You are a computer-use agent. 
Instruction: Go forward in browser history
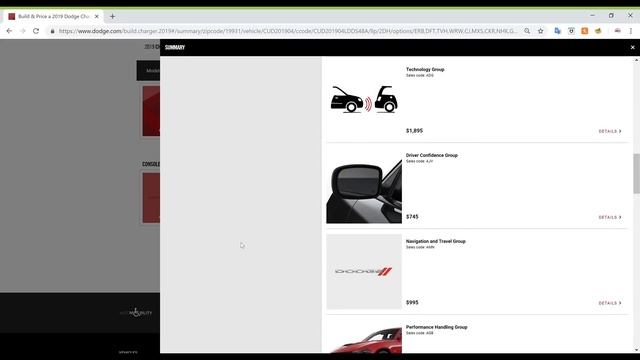(22, 31)
